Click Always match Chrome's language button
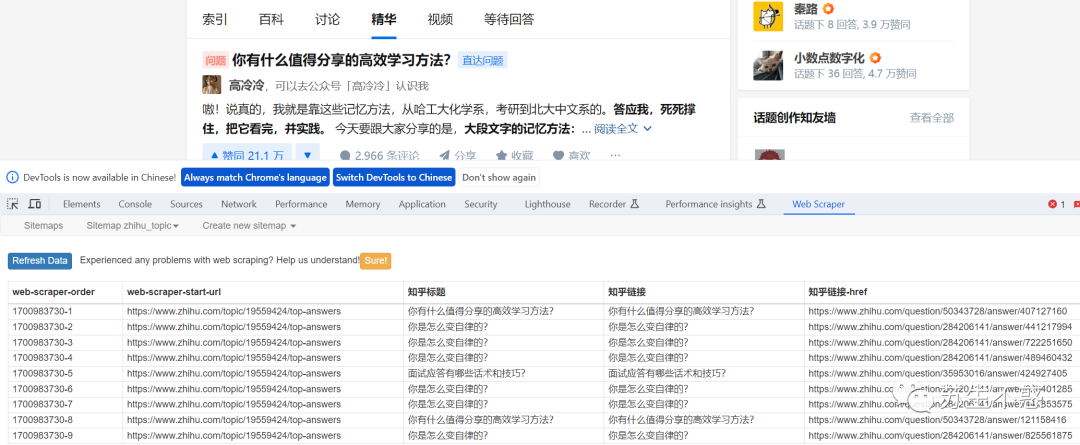1080x445 pixels. point(255,177)
